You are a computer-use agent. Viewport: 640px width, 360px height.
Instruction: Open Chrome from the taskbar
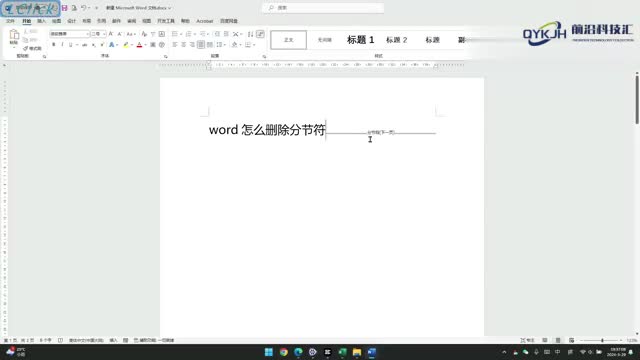283,352
